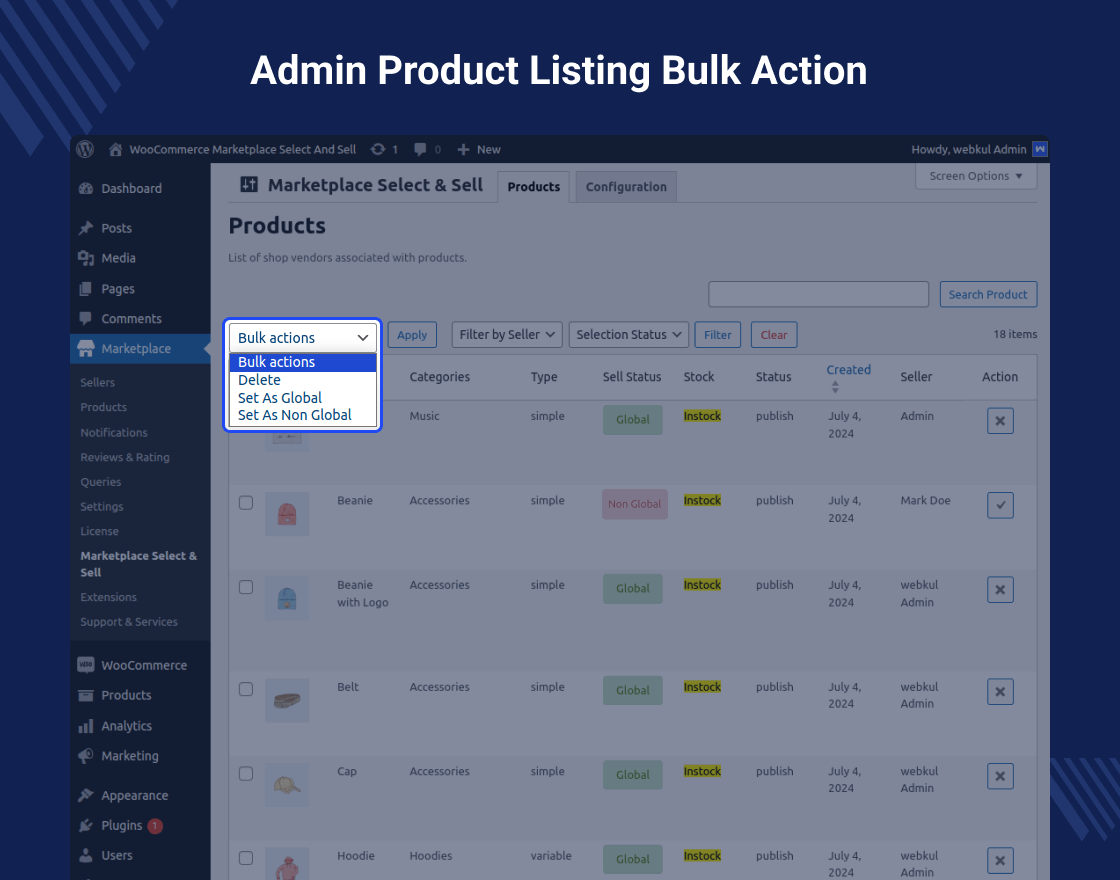Open Notifications submenu link
This screenshot has width=1120, height=880.
tap(114, 432)
